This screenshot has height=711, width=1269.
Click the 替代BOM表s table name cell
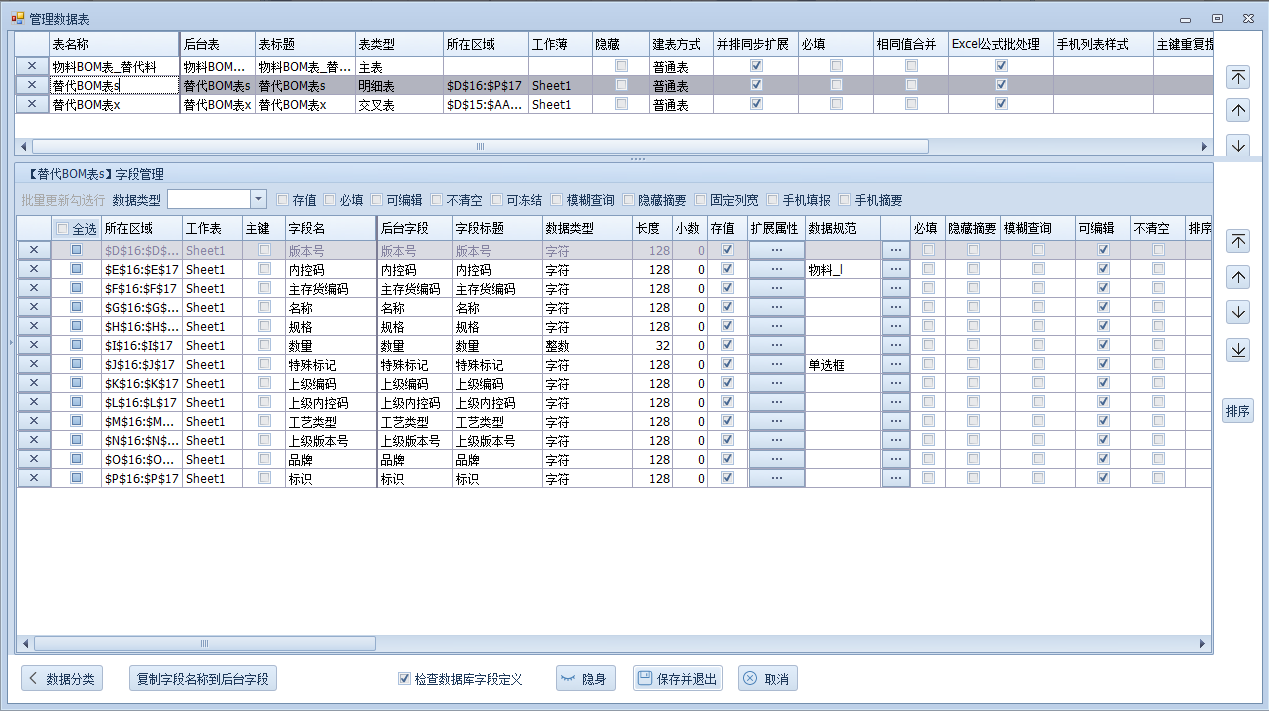pos(113,86)
